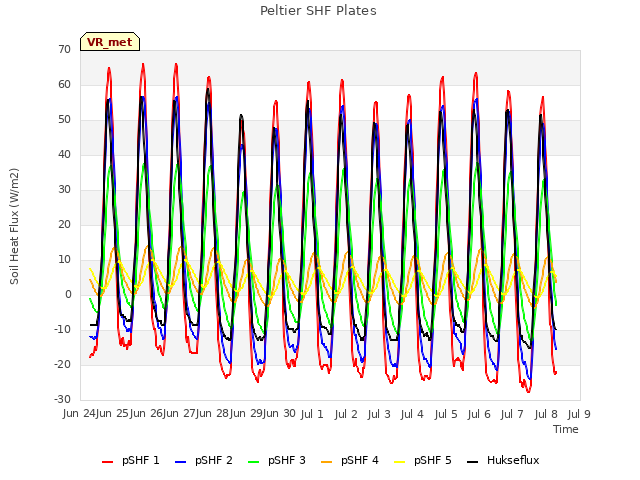The image size is (640, 480).
Task: Select the pSHF 1 legend label
Action: pyautogui.click(x=141, y=460)
